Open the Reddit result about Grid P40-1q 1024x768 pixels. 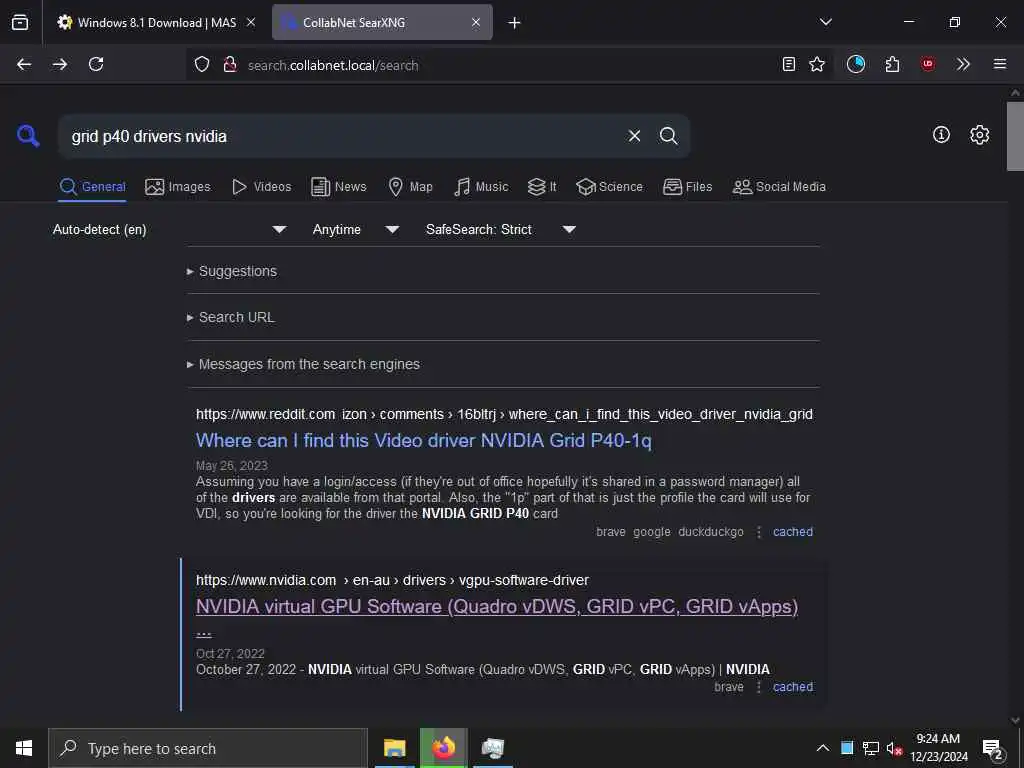pos(424,441)
